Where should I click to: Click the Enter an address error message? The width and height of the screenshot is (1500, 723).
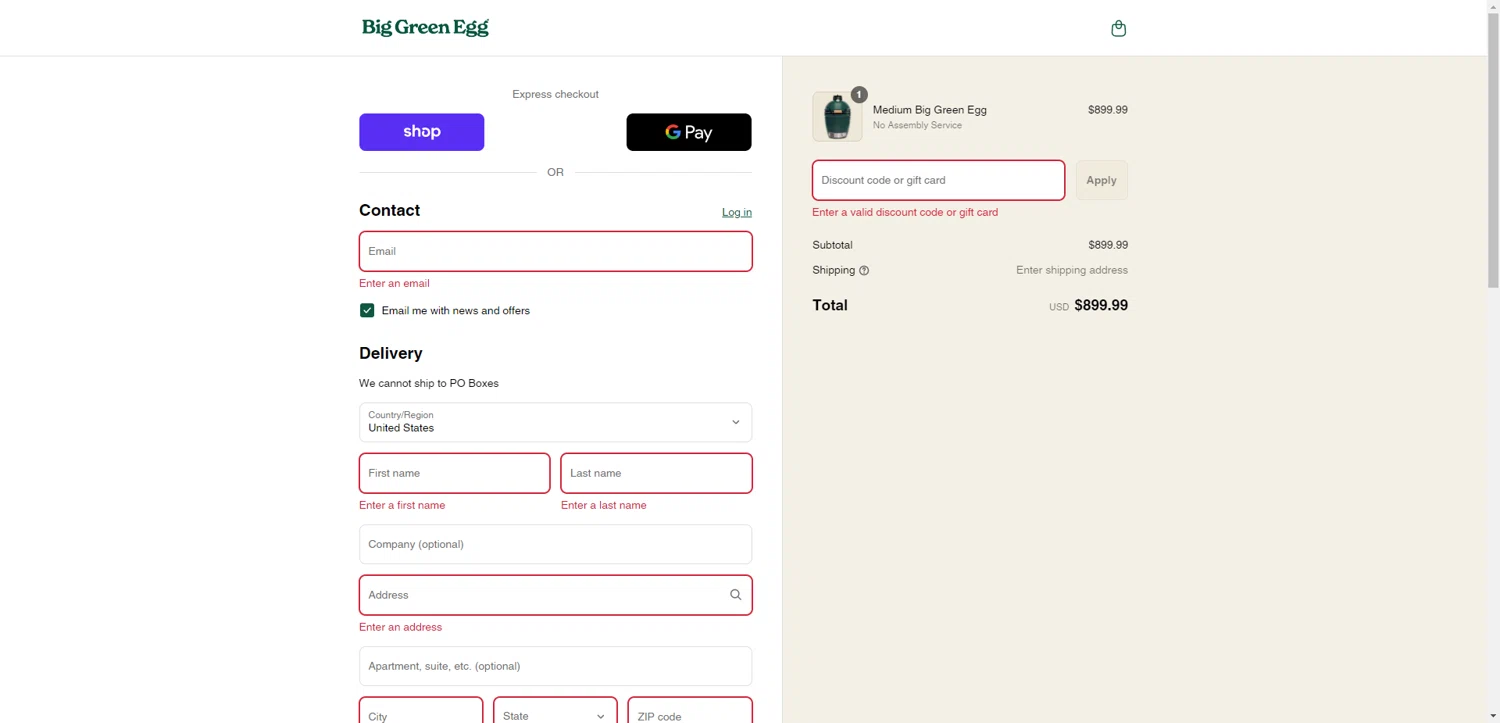coord(400,627)
